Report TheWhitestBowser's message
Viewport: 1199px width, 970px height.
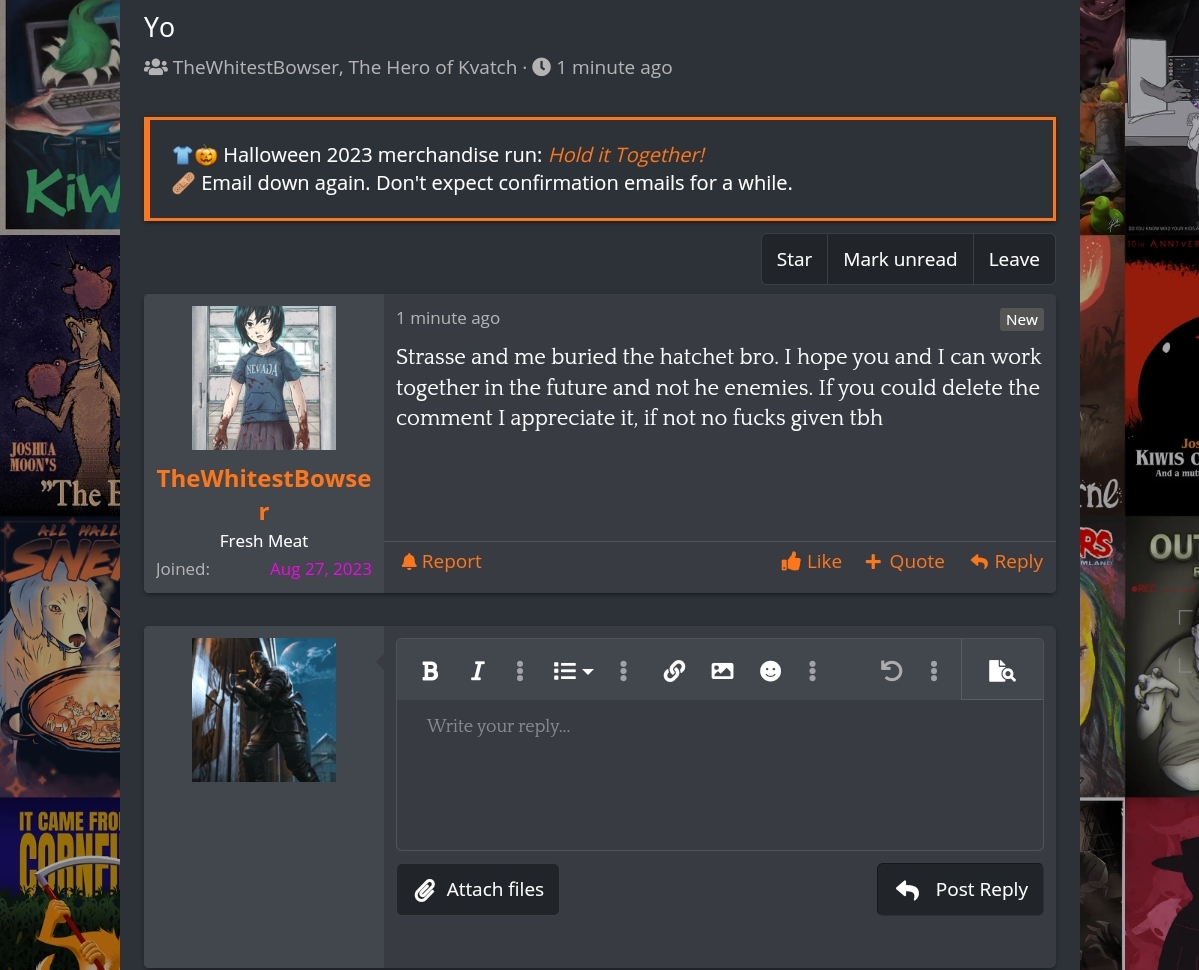tap(441, 562)
